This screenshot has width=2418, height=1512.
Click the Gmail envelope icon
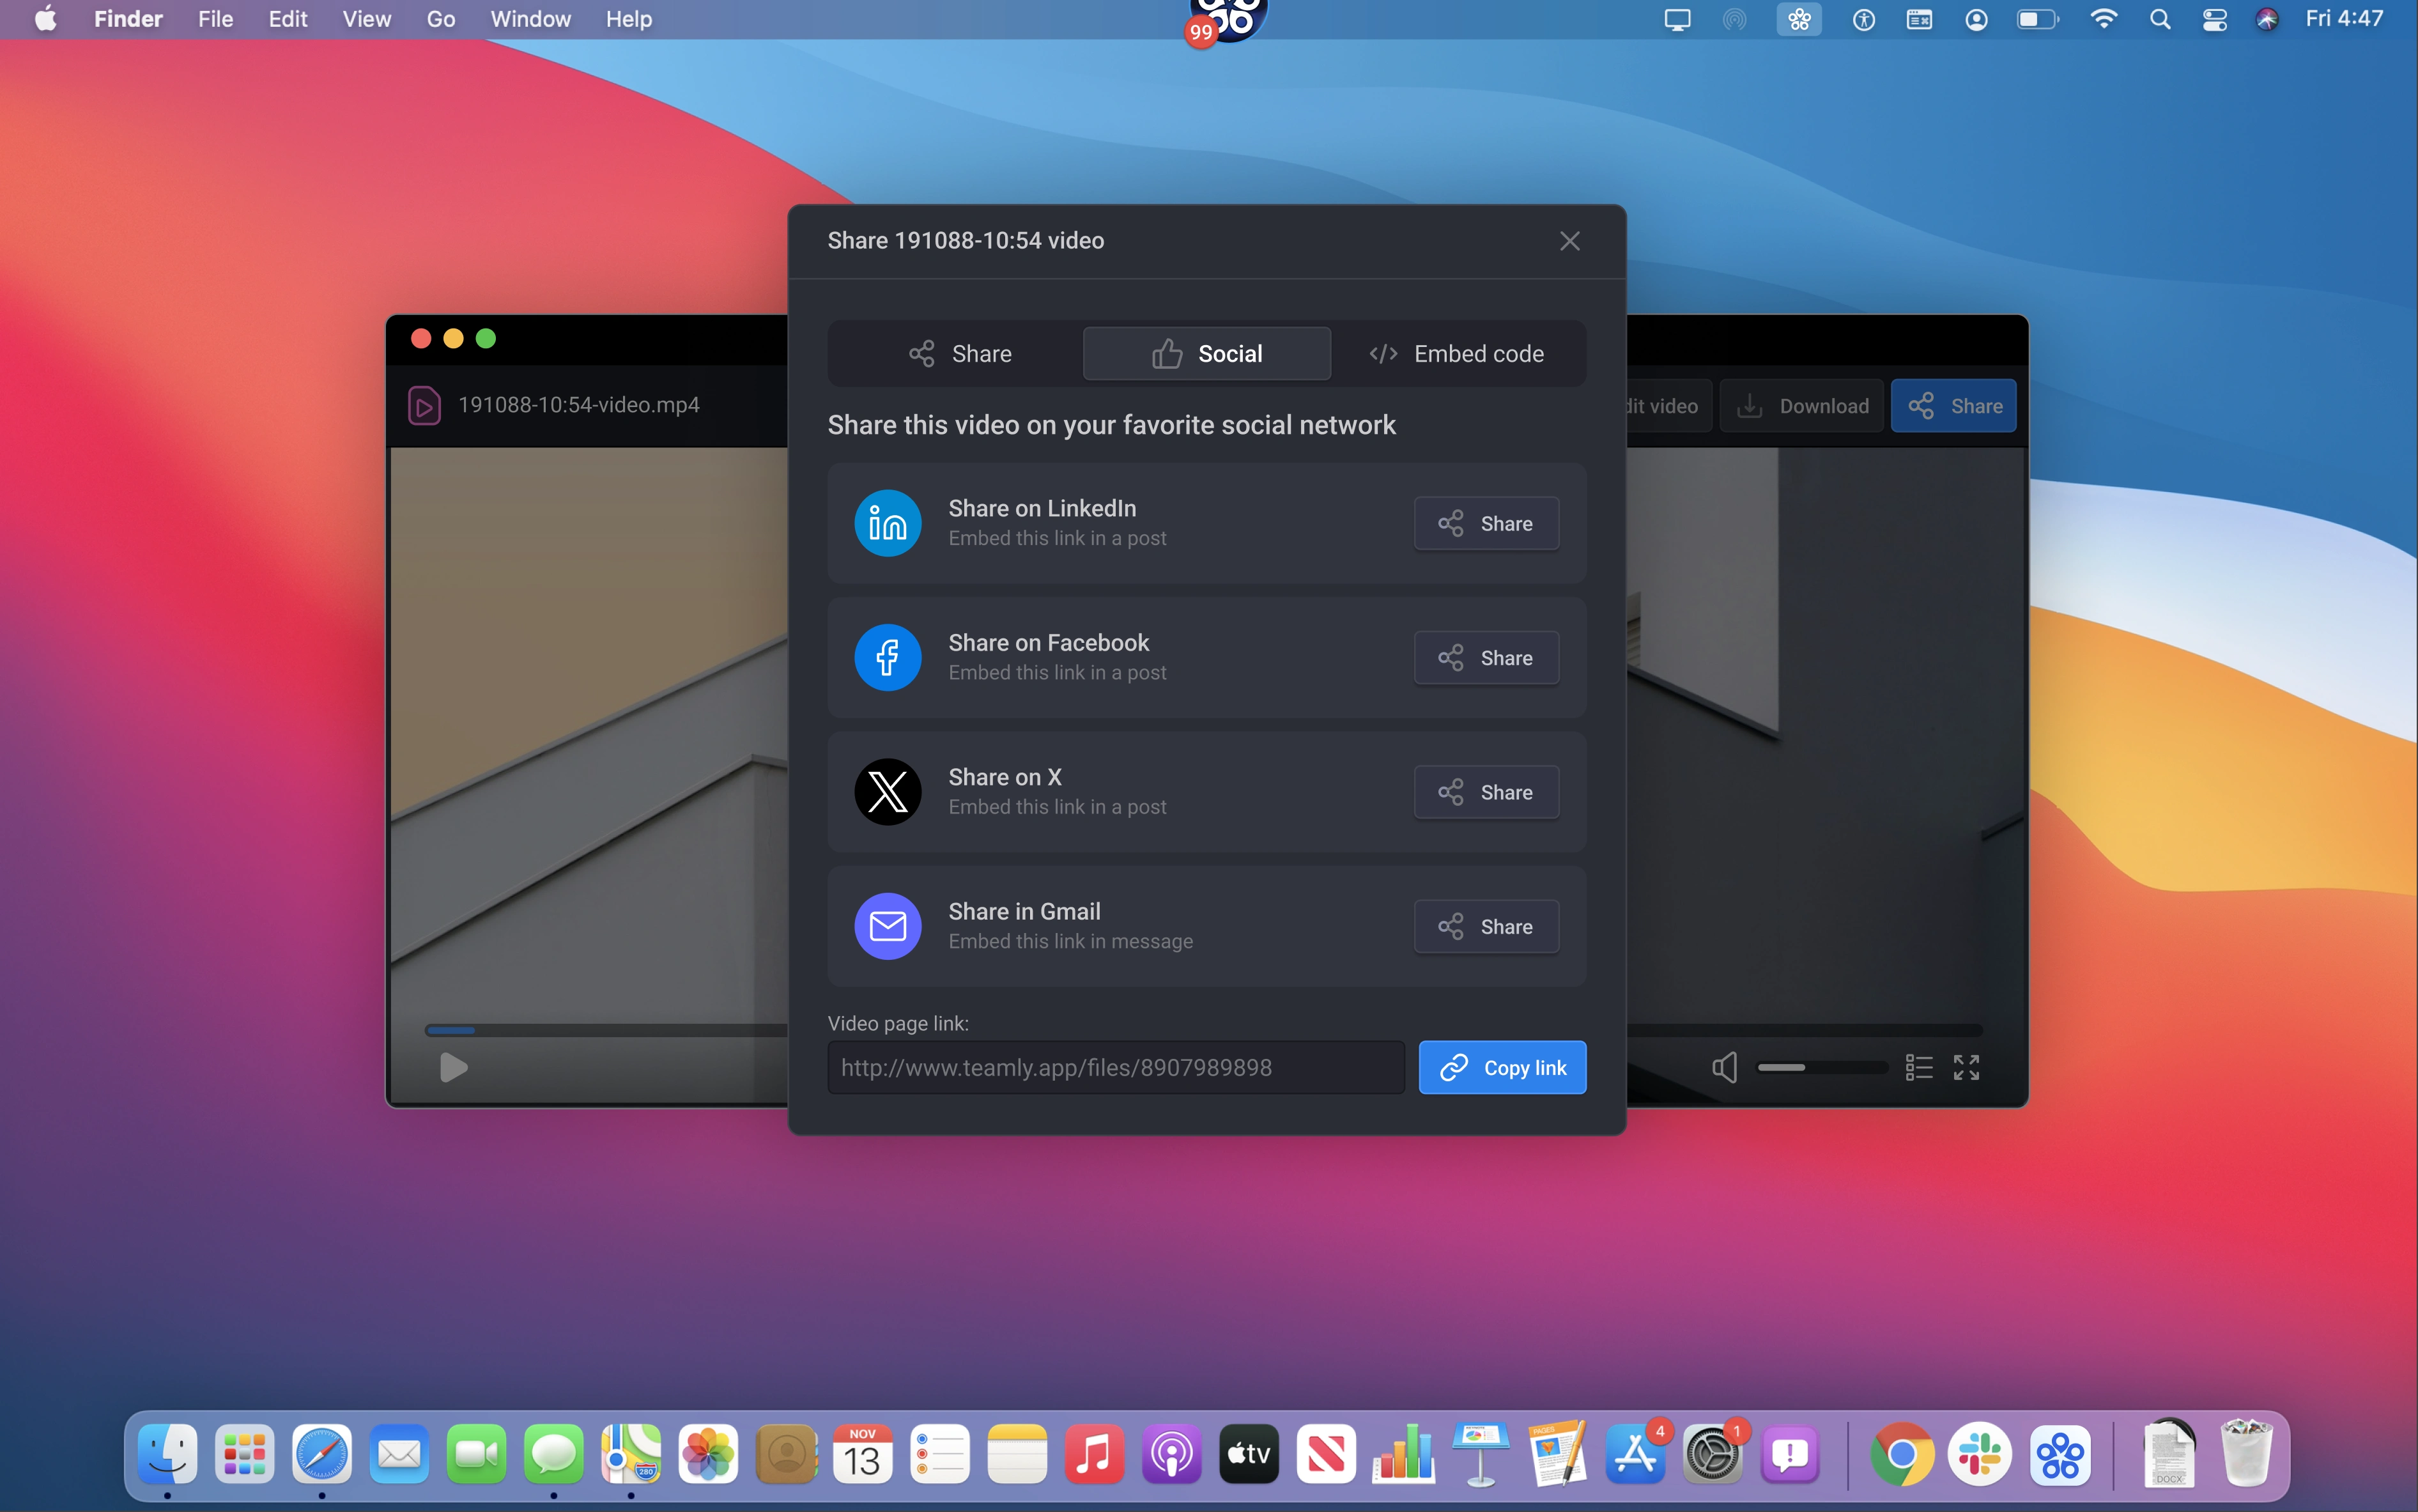(887, 926)
